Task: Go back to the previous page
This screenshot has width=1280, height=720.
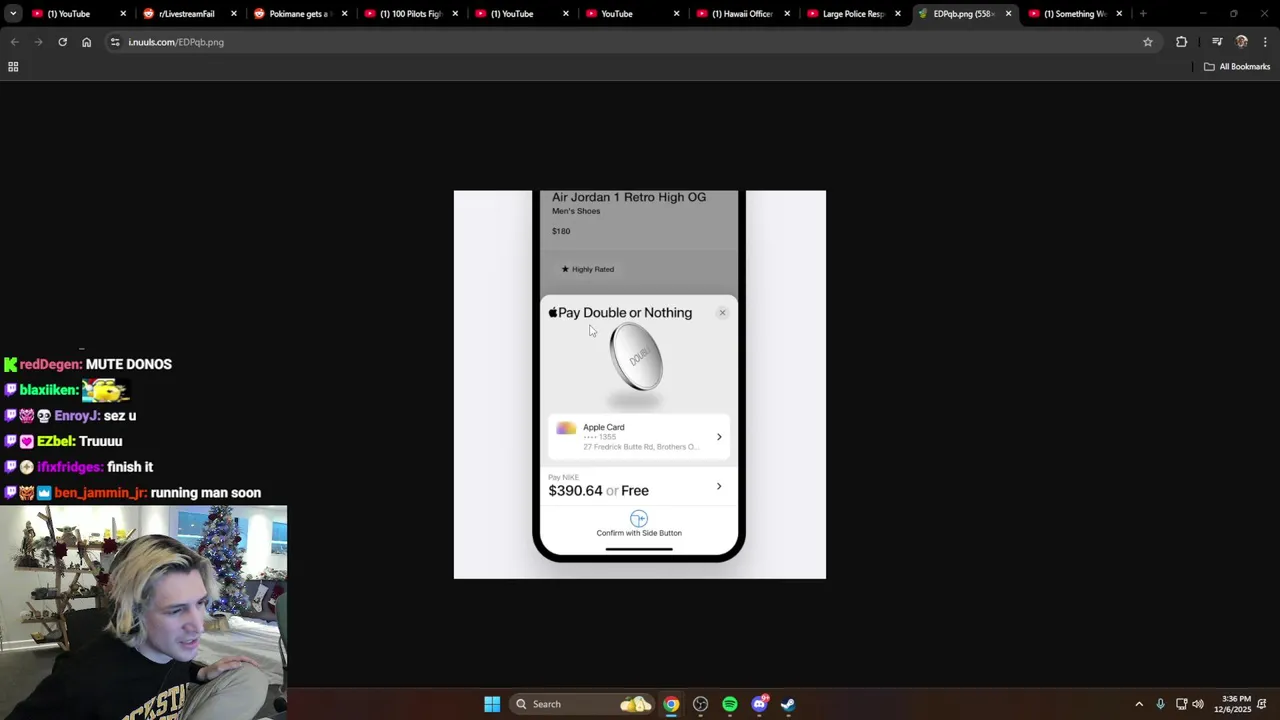Action: (14, 42)
